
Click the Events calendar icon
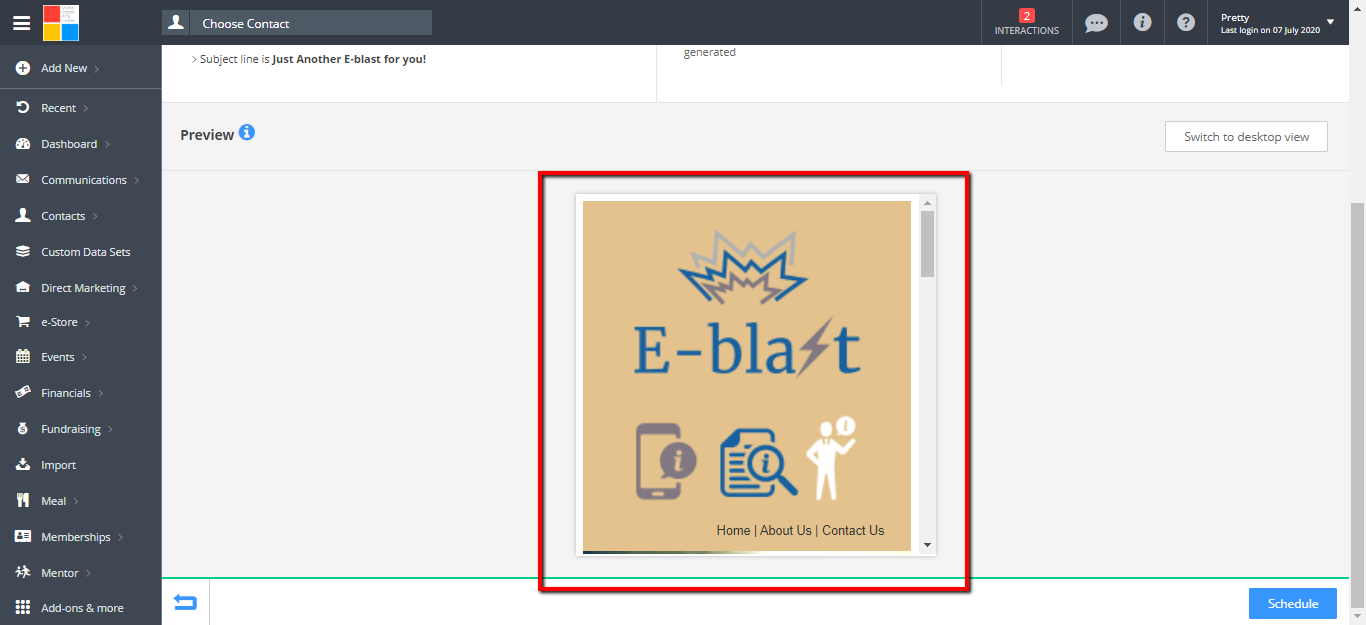point(23,357)
